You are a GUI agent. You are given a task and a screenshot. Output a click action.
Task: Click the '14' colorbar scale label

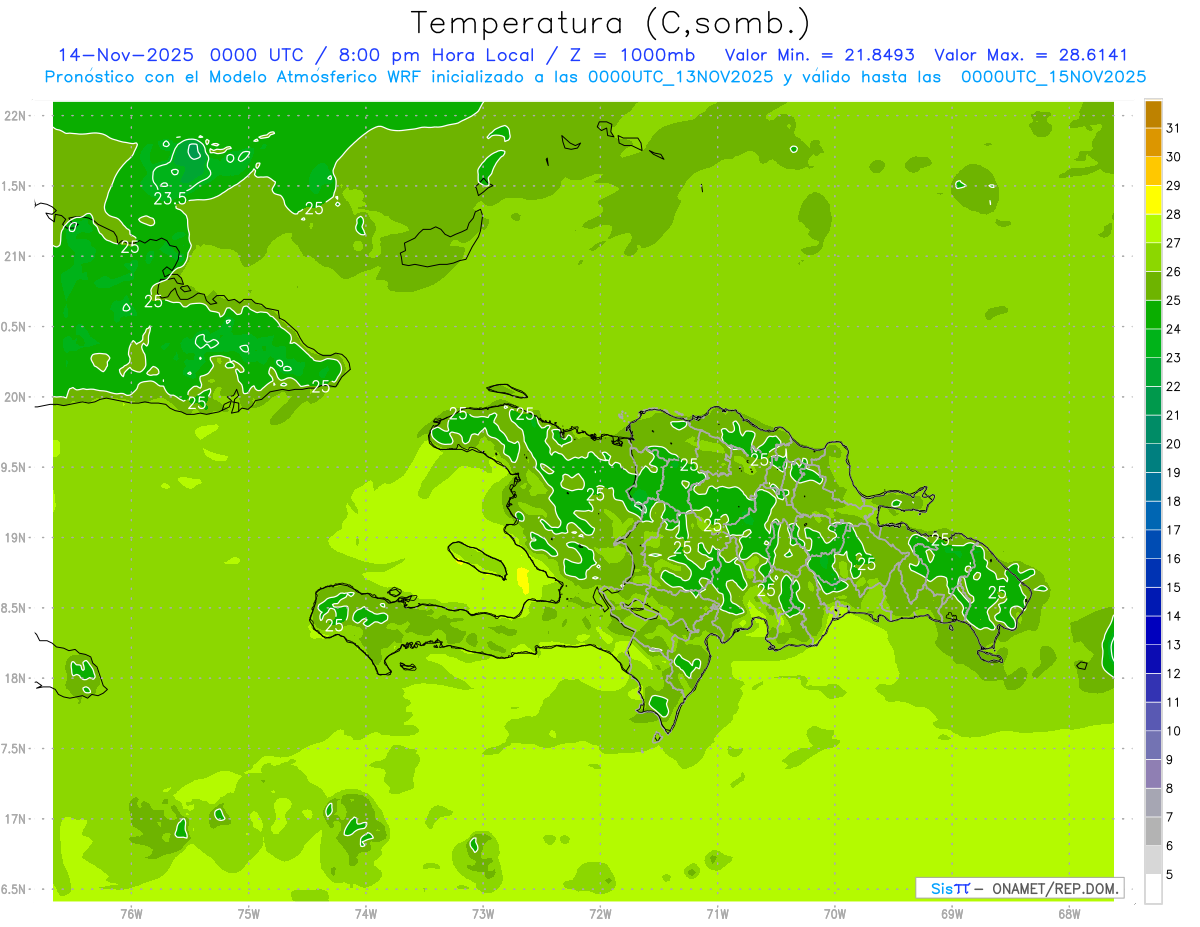click(1174, 616)
